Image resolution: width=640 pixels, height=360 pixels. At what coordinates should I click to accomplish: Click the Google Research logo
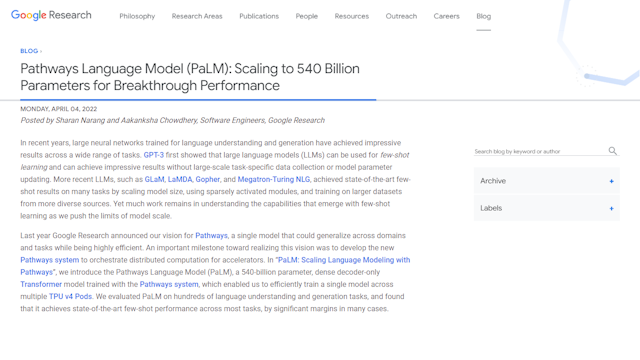tap(51, 15)
